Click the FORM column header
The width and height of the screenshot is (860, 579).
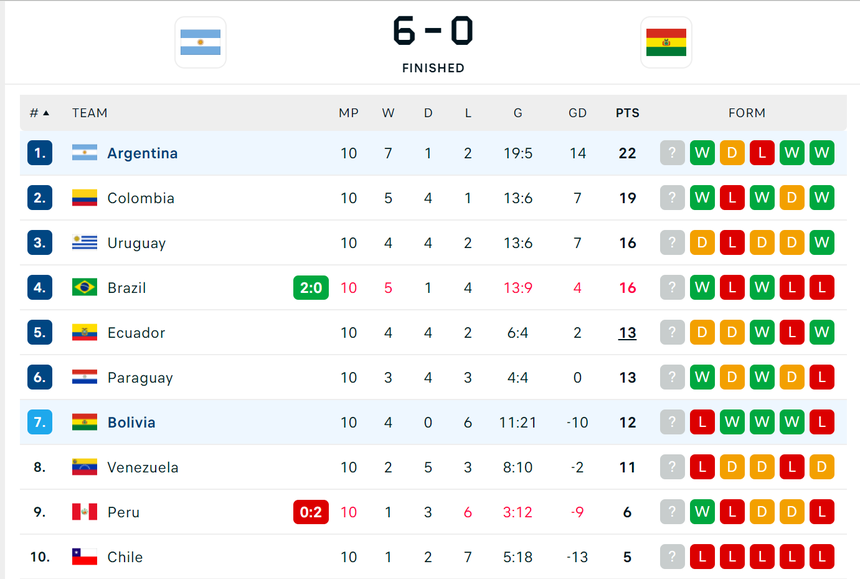click(x=747, y=113)
